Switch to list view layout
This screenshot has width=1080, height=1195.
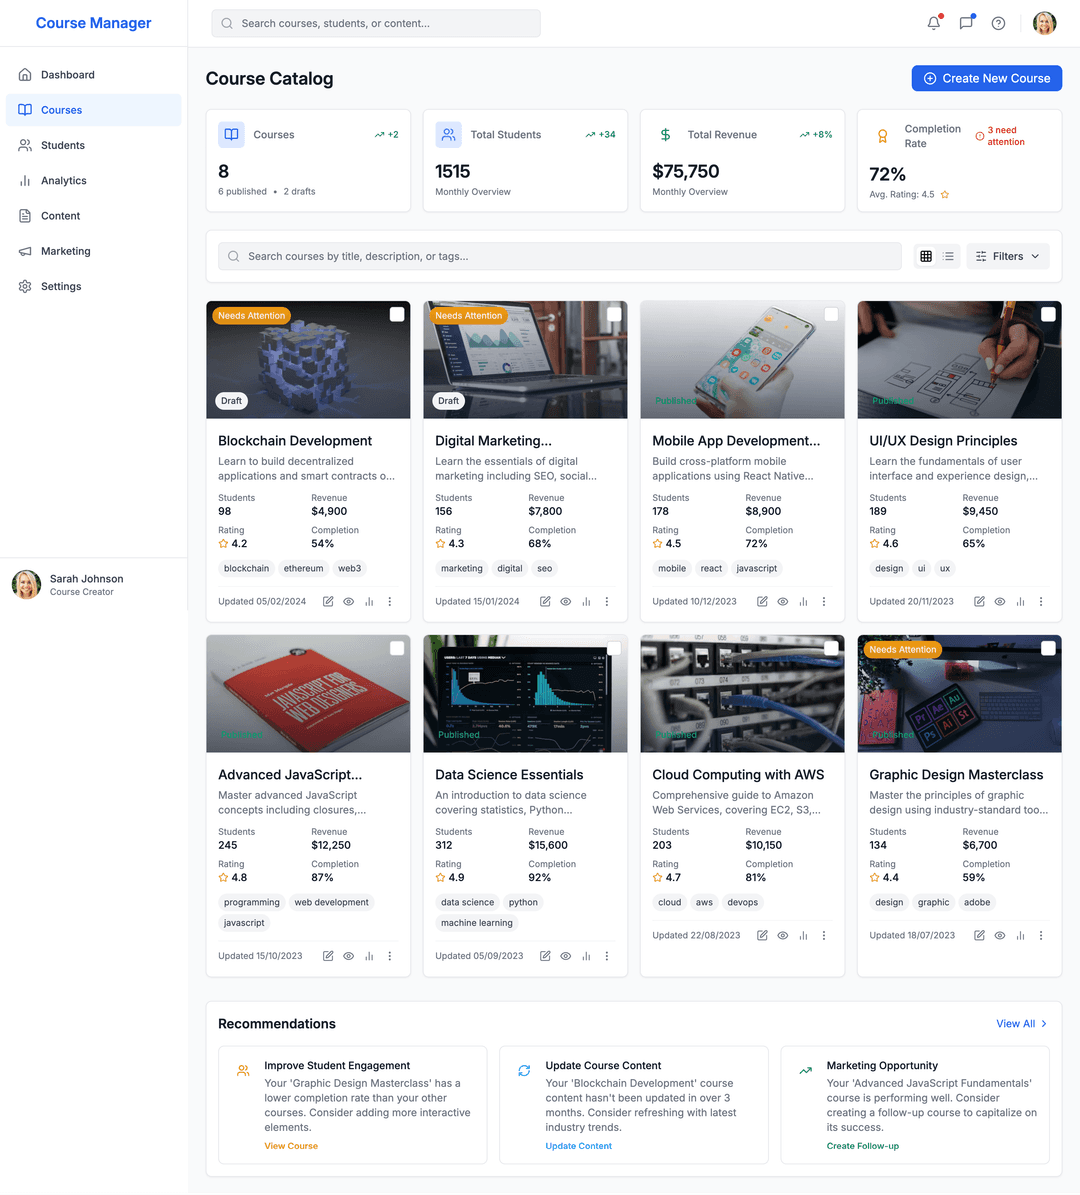click(948, 257)
